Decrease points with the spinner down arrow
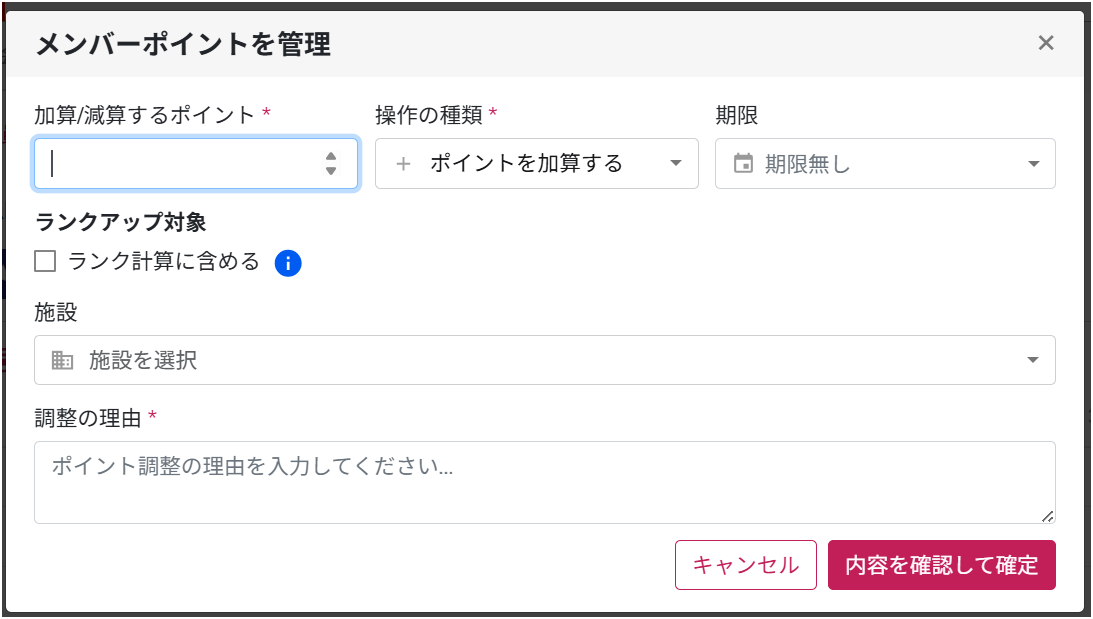 pos(331,172)
